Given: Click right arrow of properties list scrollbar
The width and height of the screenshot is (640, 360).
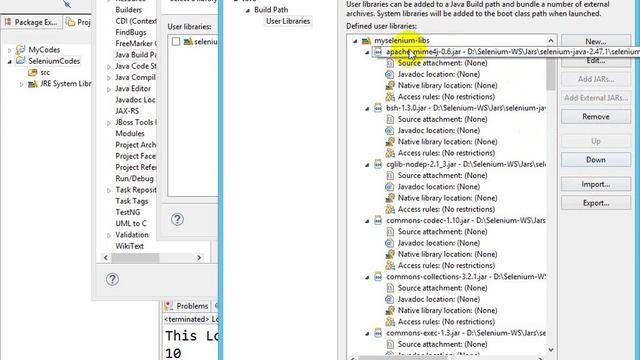Looking at the screenshot, I should point(199,258).
